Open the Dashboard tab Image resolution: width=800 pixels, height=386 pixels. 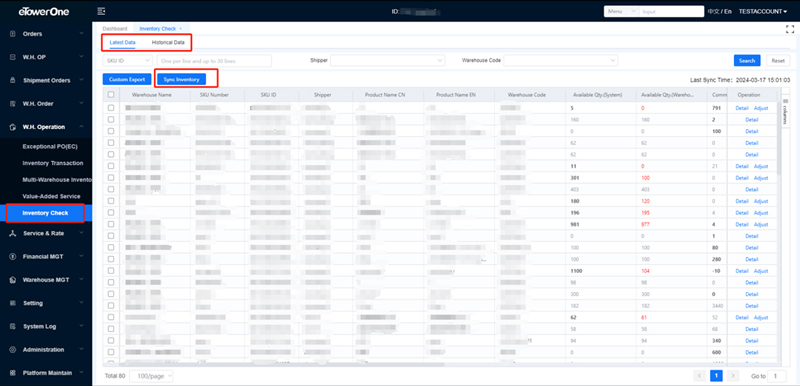[115, 29]
